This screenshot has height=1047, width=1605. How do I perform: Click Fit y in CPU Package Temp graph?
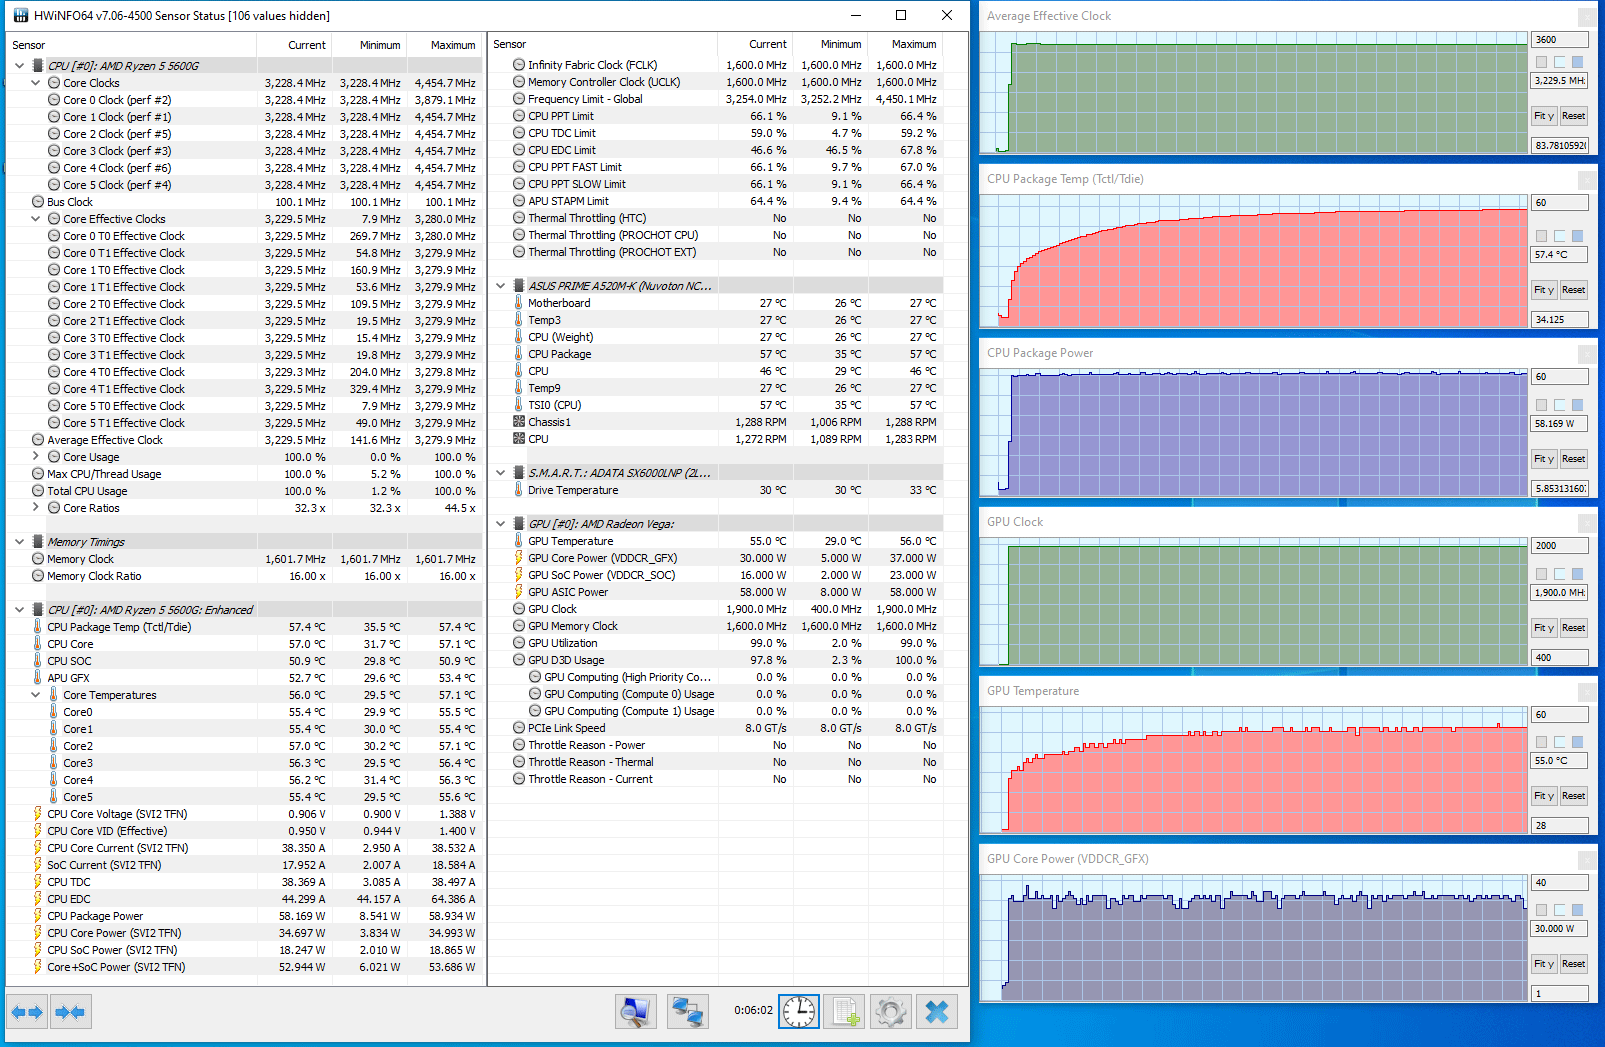pyautogui.click(x=1544, y=290)
